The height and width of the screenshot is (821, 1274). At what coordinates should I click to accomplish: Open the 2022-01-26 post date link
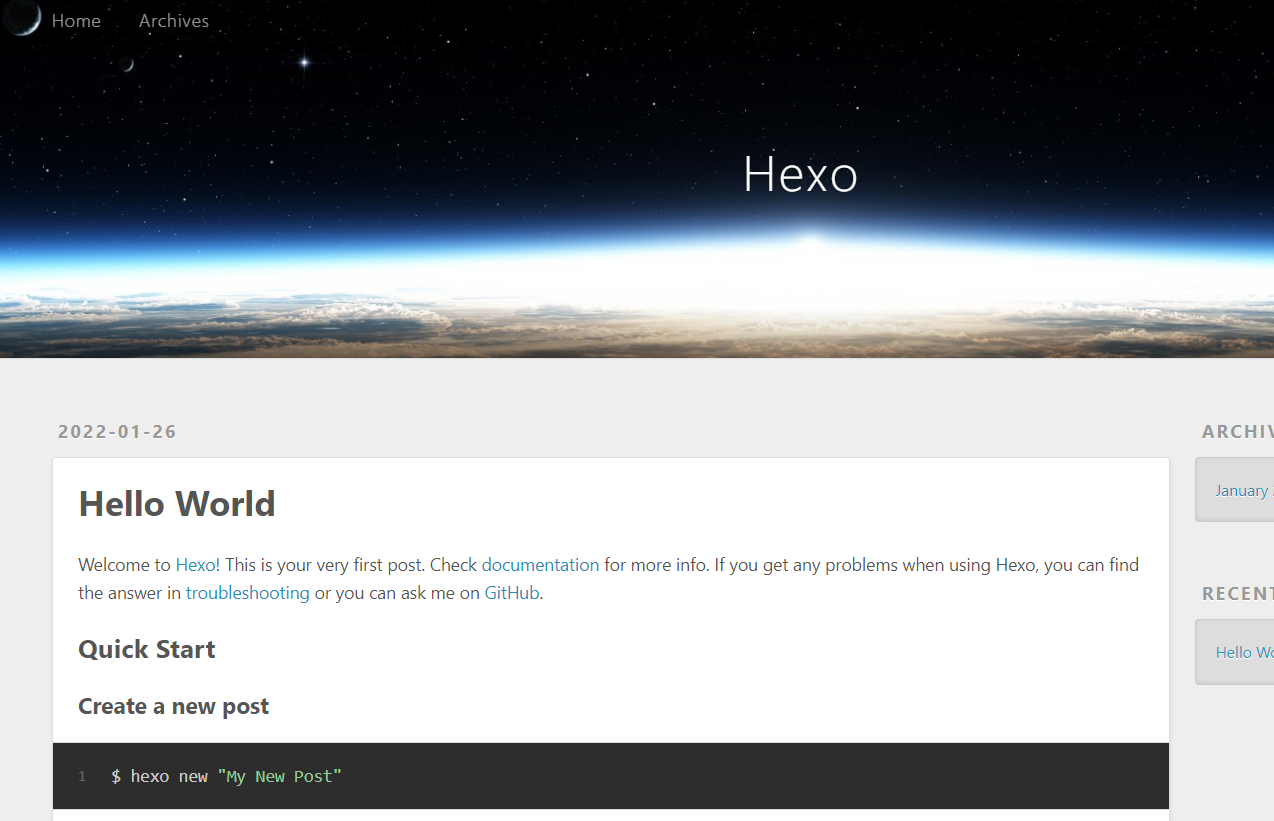[x=117, y=432]
